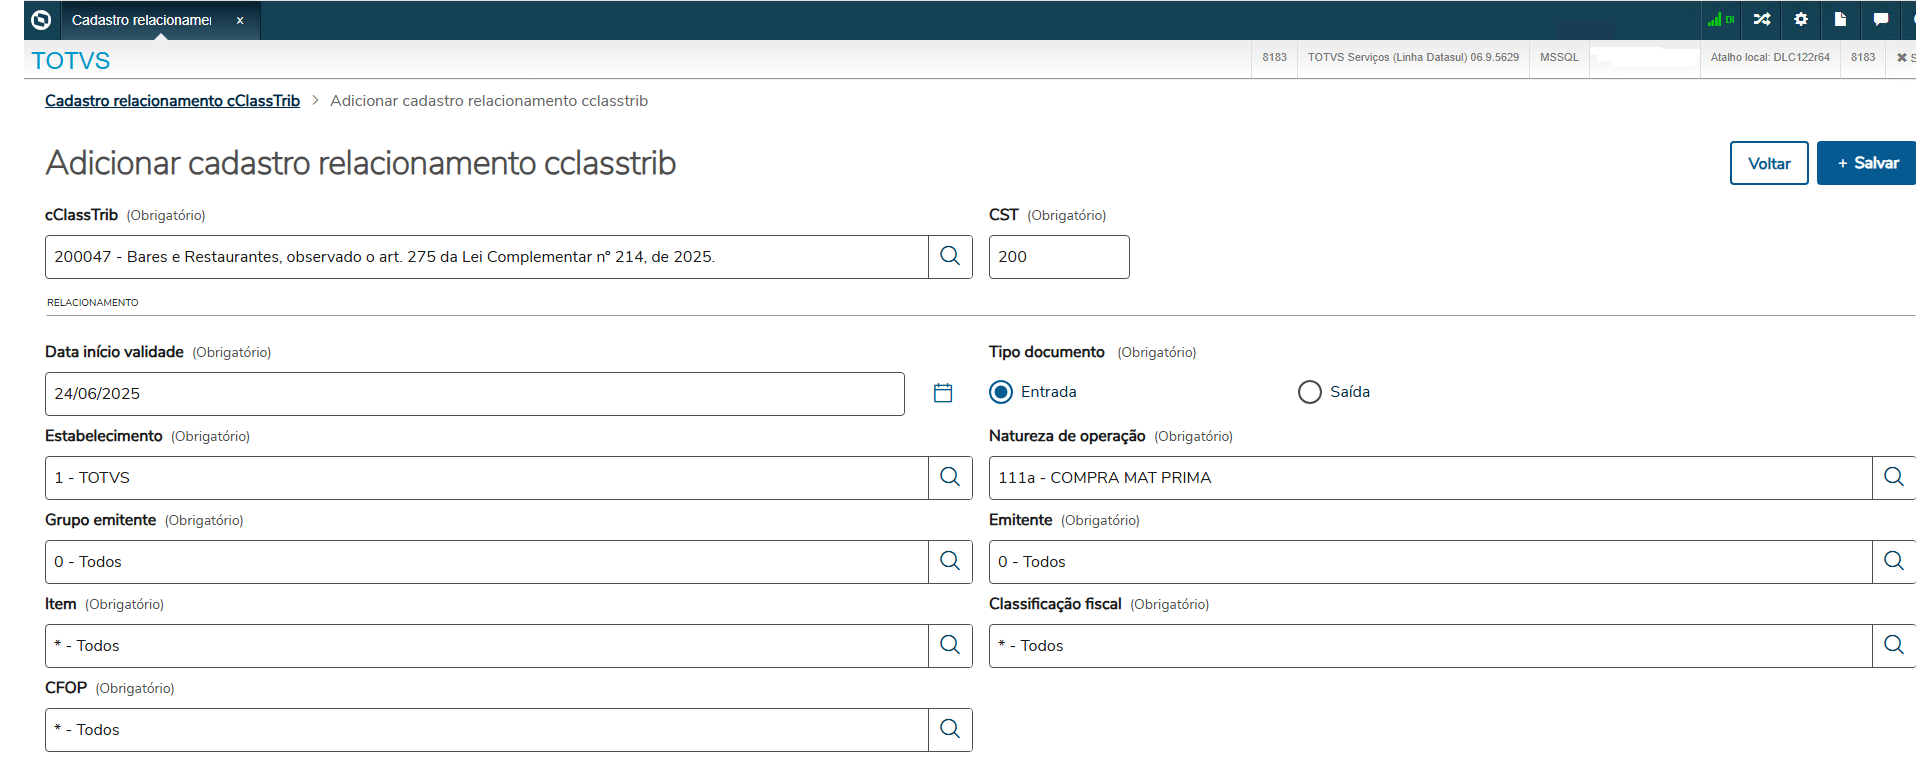Close the Cadastro relacionamento tab
Image resolution: width=1916 pixels, height=768 pixels.
[240, 20]
